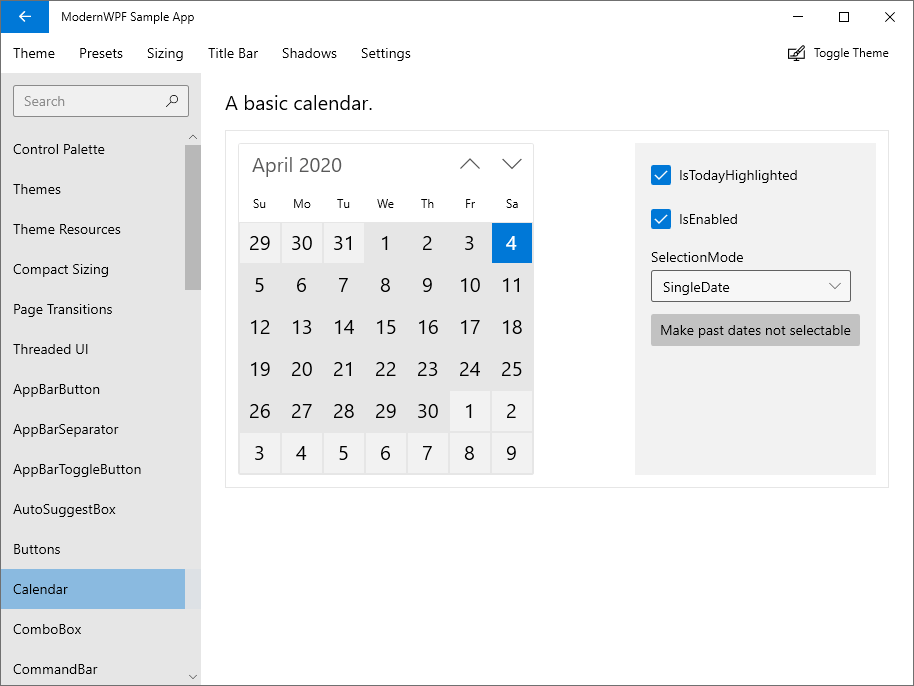Open the Shadows menu
The image size is (914, 686).
pyautogui.click(x=309, y=53)
